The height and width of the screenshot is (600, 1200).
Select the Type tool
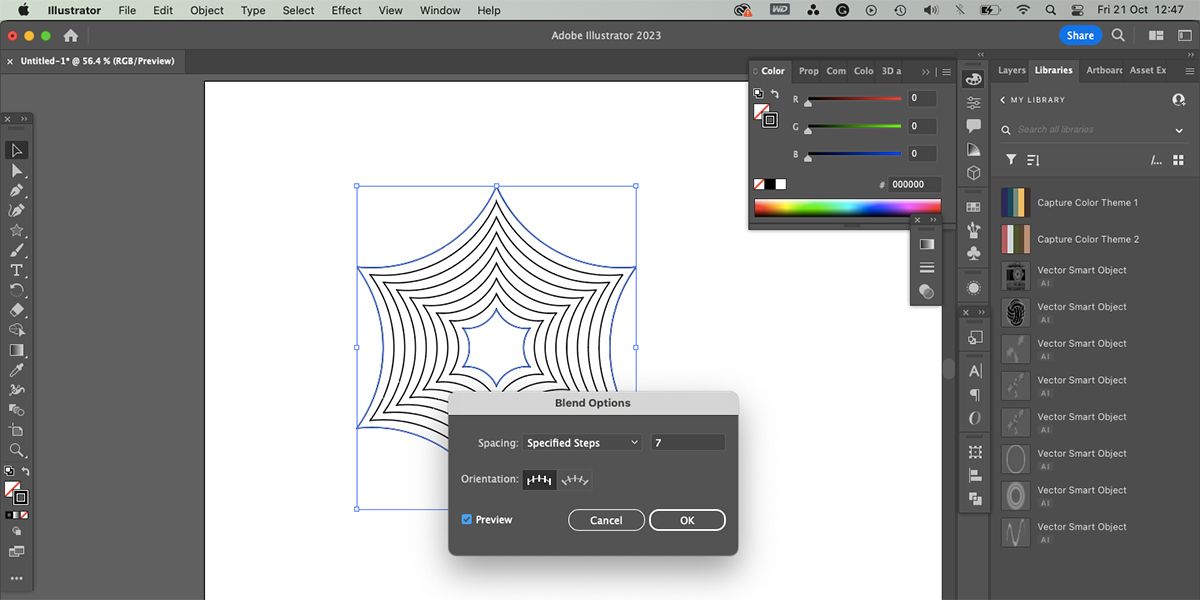[x=16, y=270]
